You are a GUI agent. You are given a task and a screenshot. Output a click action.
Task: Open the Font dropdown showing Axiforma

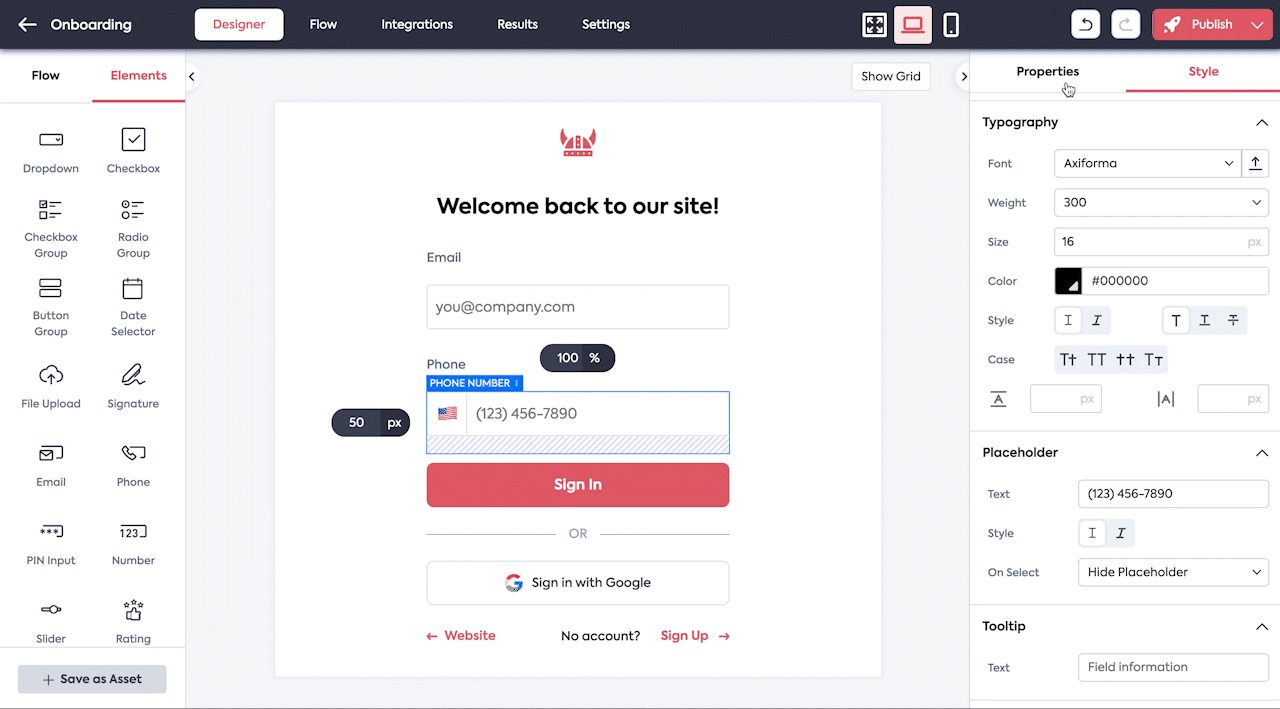coord(1147,163)
